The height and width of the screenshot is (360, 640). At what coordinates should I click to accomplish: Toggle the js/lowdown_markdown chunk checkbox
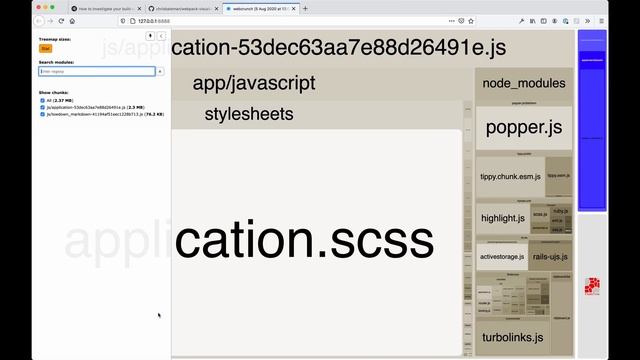42,114
